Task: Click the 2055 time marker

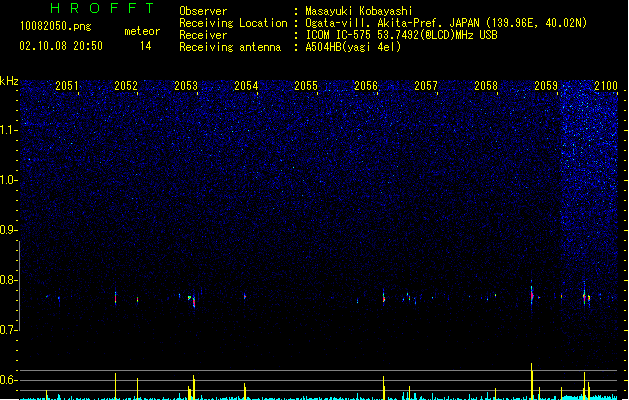Action: (306, 86)
